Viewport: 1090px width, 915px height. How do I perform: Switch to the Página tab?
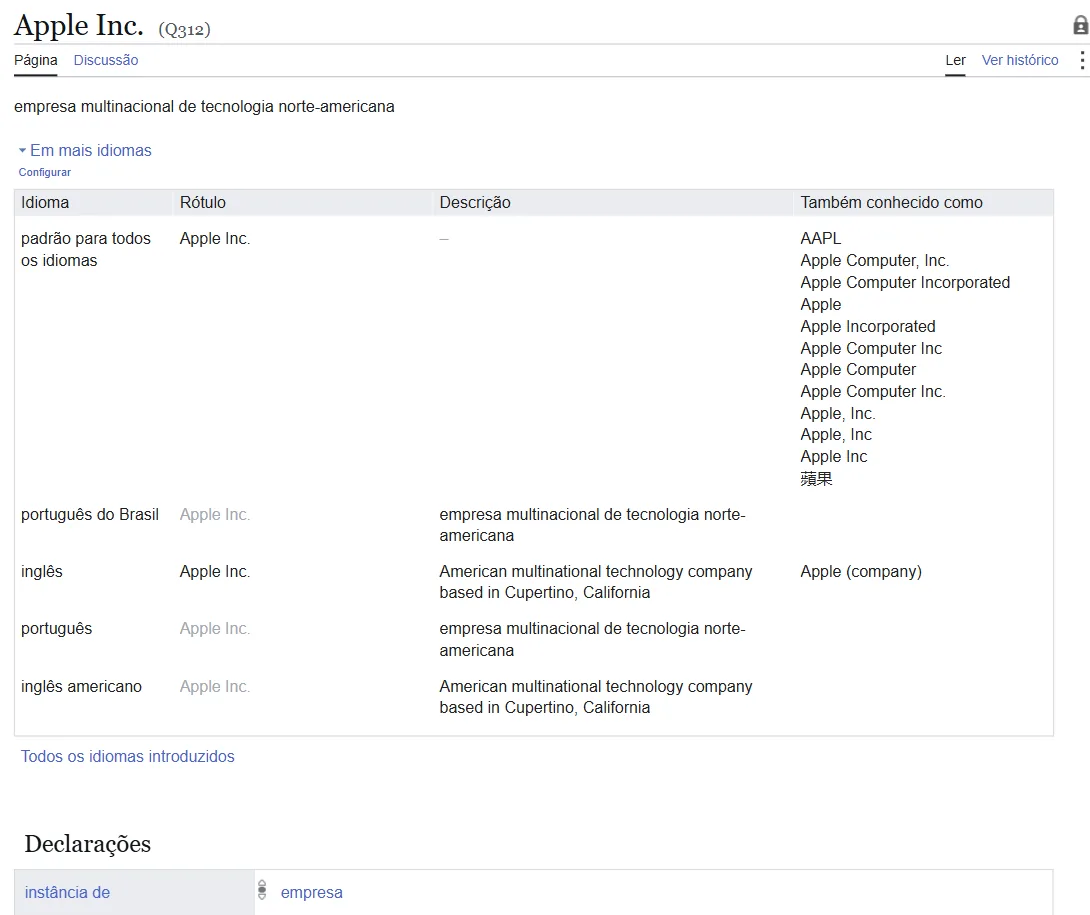click(x=35, y=60)
